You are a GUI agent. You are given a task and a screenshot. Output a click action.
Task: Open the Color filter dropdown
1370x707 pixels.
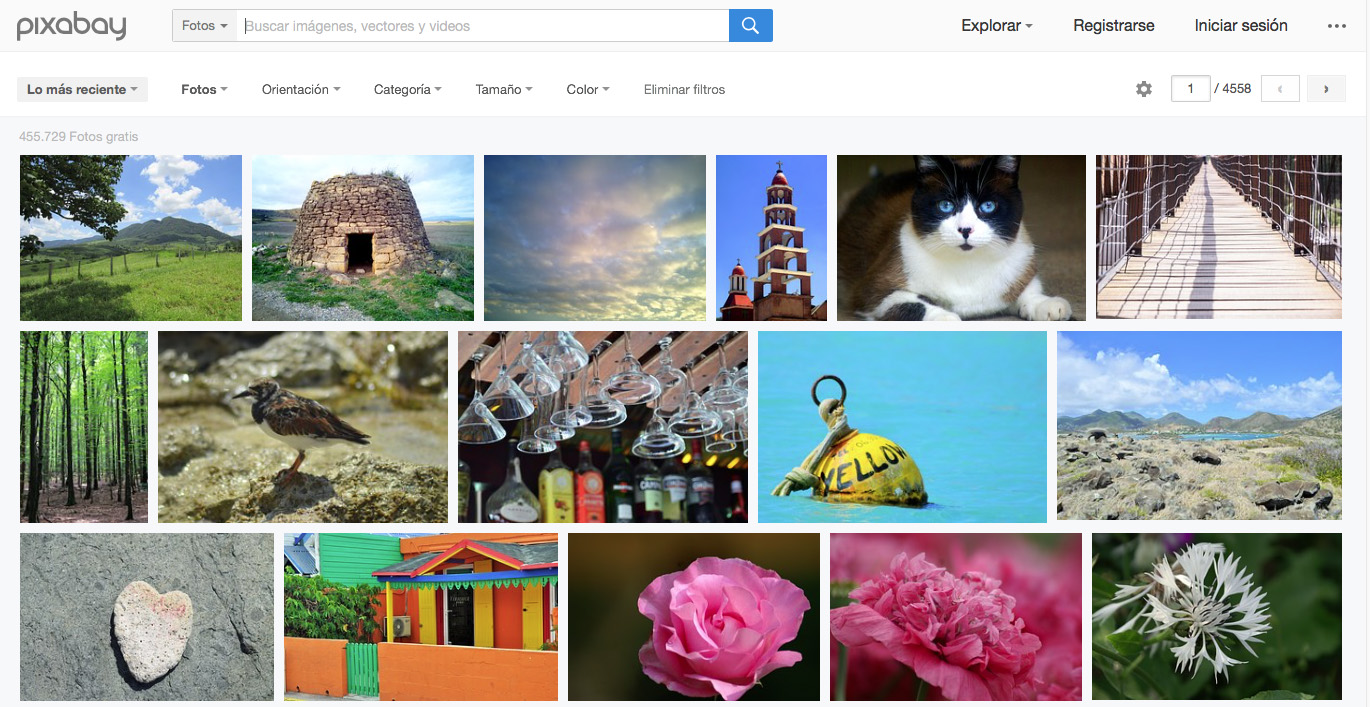tap(587, 89)
